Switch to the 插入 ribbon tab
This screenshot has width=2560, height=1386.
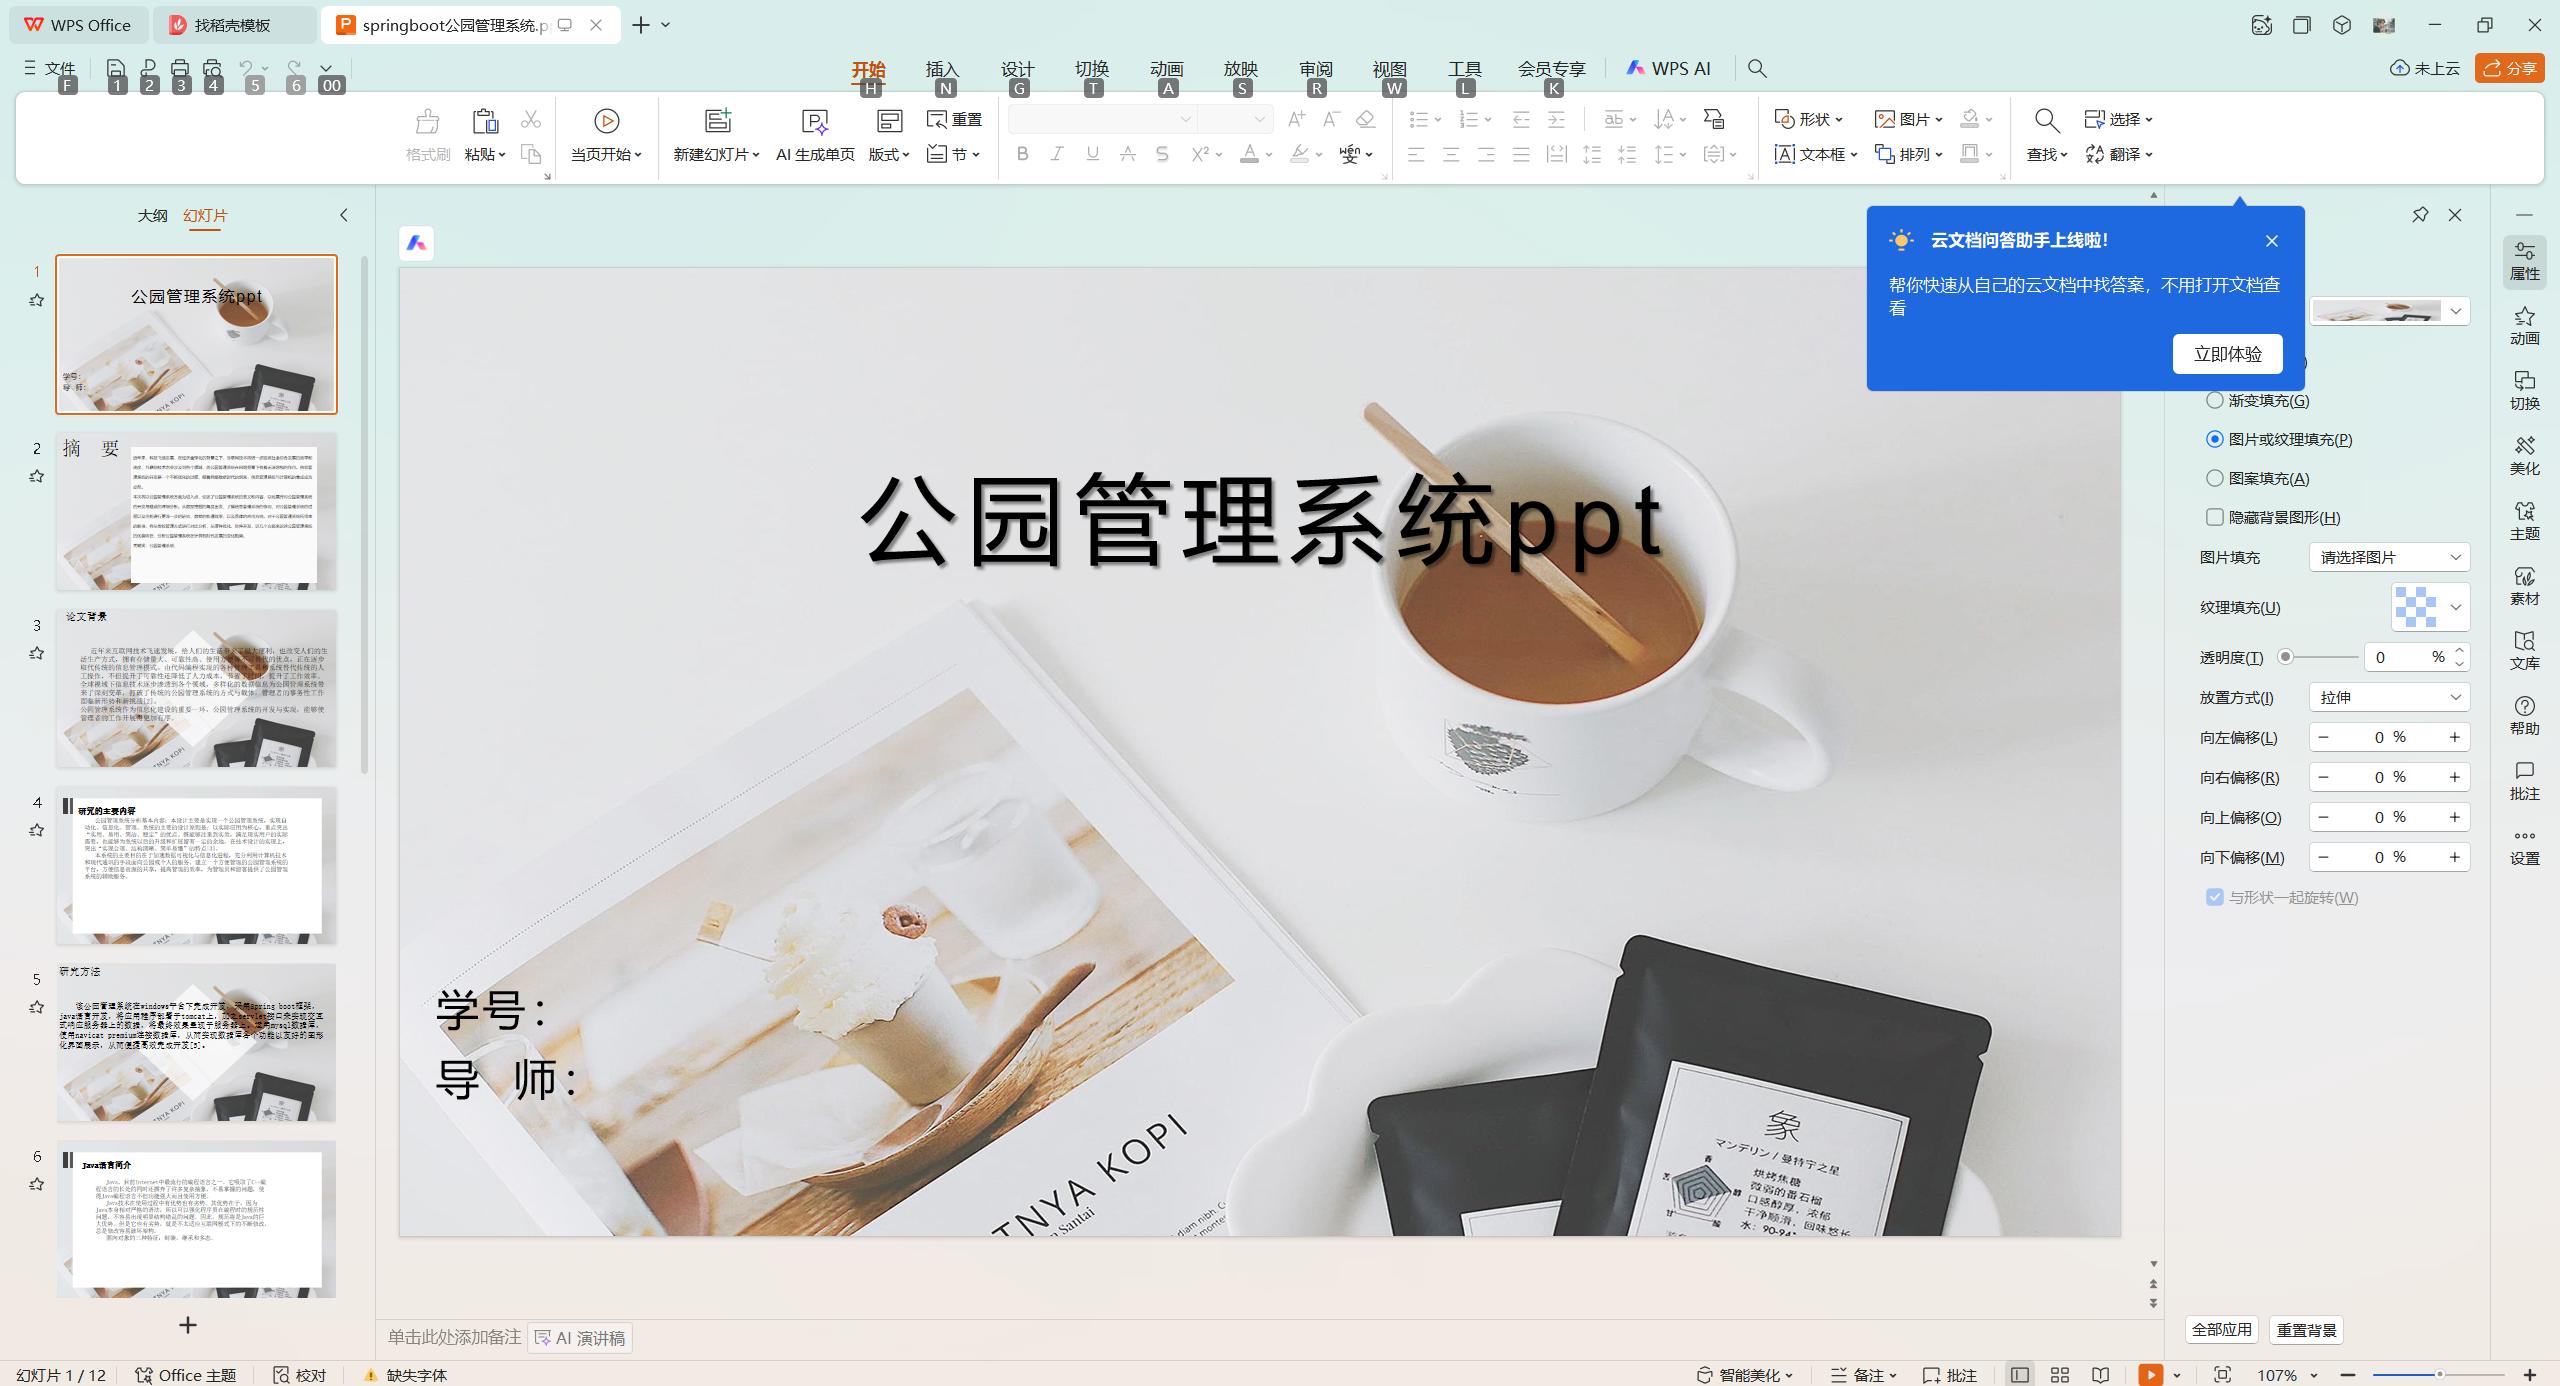point(943,70)
